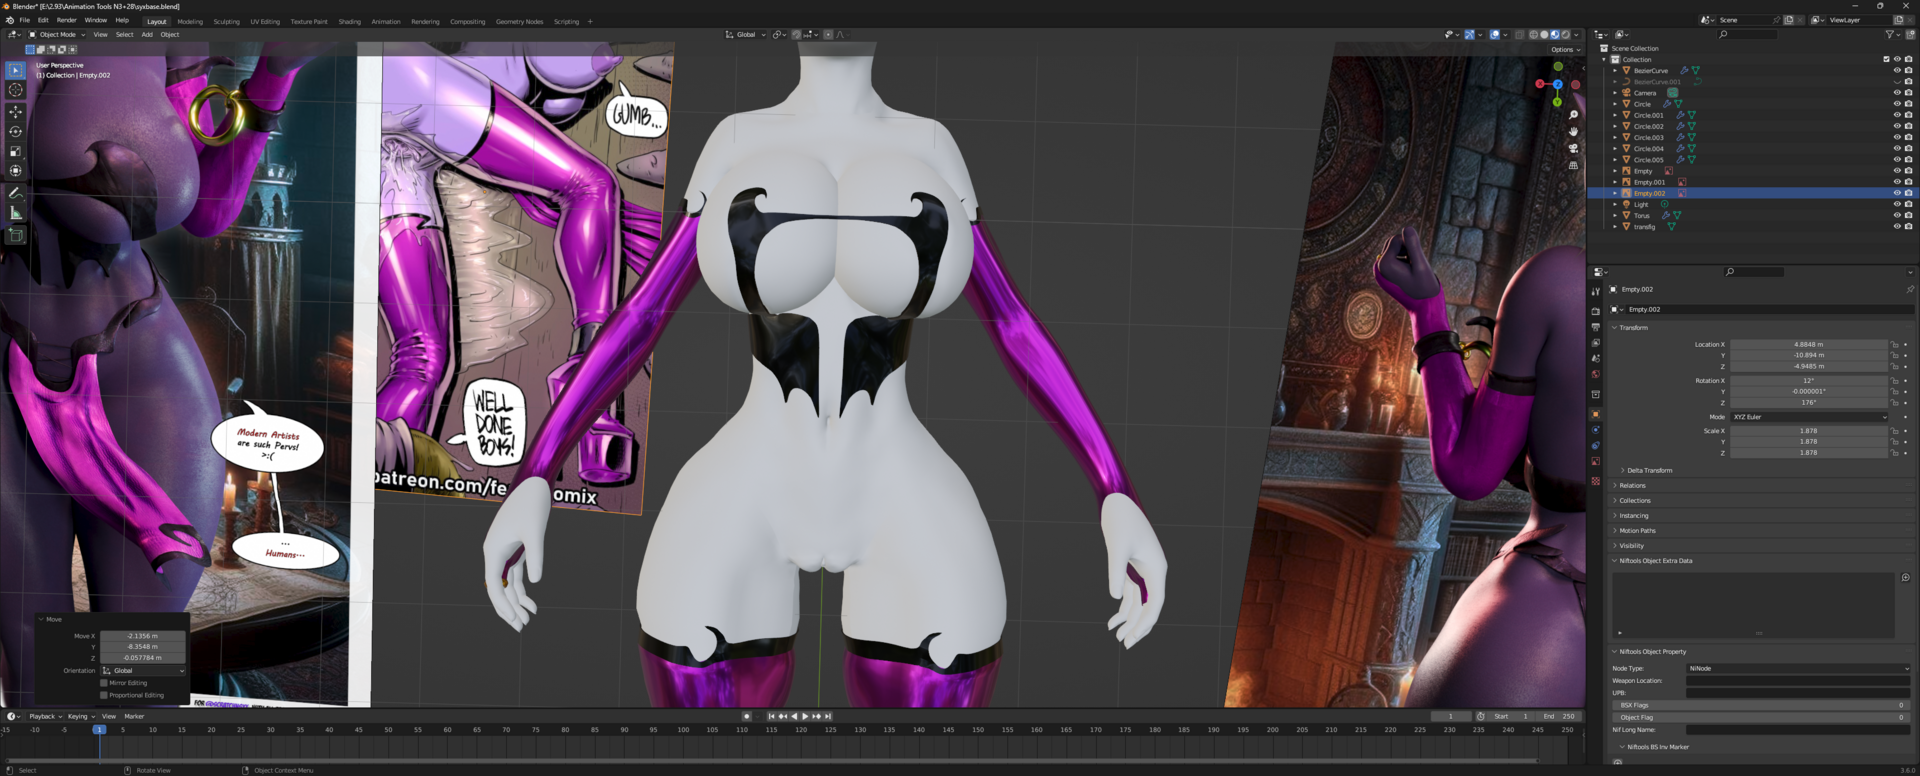Toggle the Location X lock icon
This screenshot has width=1920, height=776.
(1895, 344)
